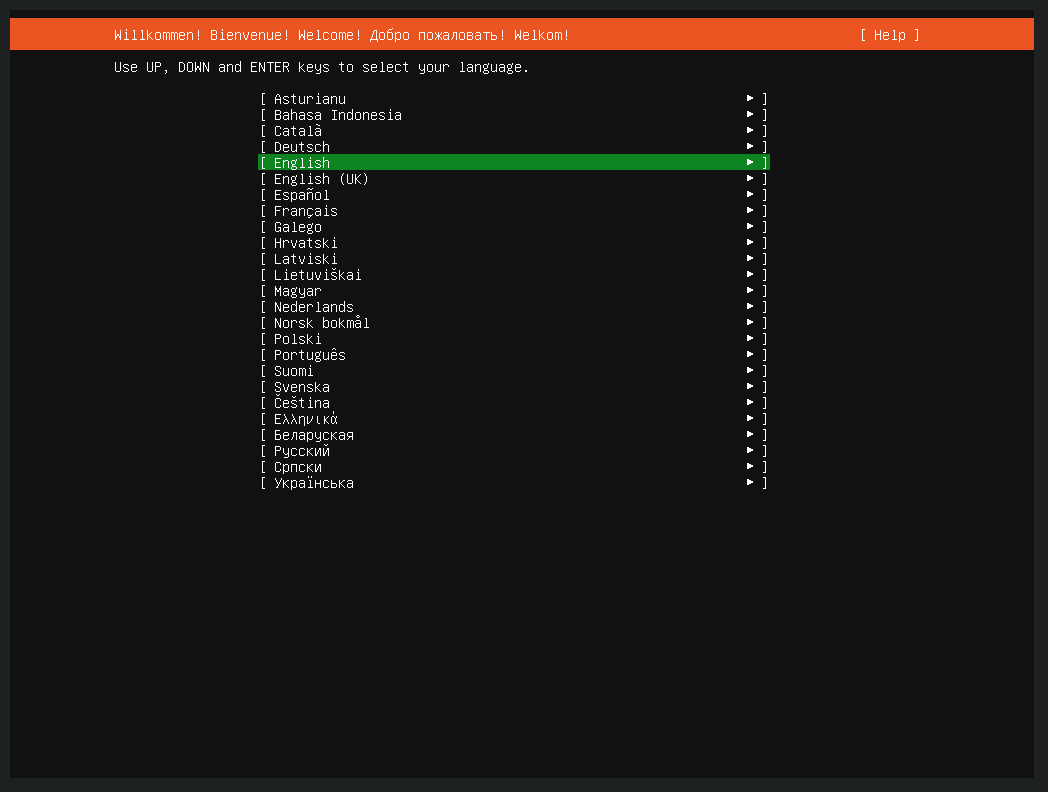Viewport: 1048px width, 792px height.
Task: Open the Help menu
Action: coord(891,34)
